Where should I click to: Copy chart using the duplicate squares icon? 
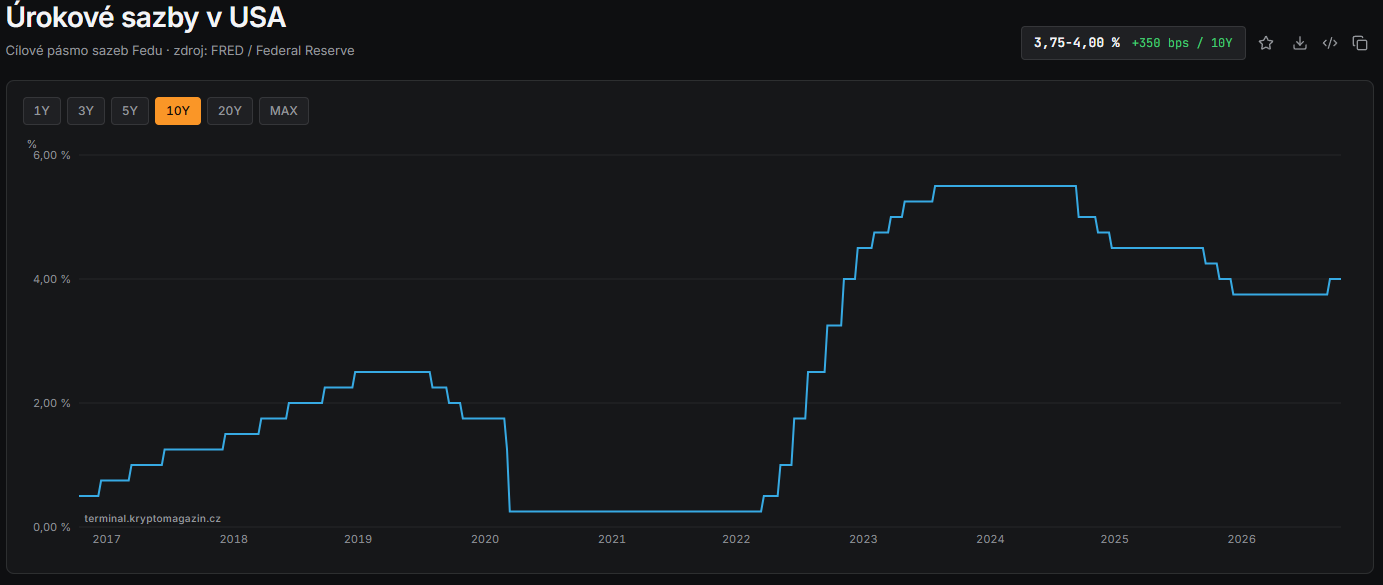click(1360, 43)
